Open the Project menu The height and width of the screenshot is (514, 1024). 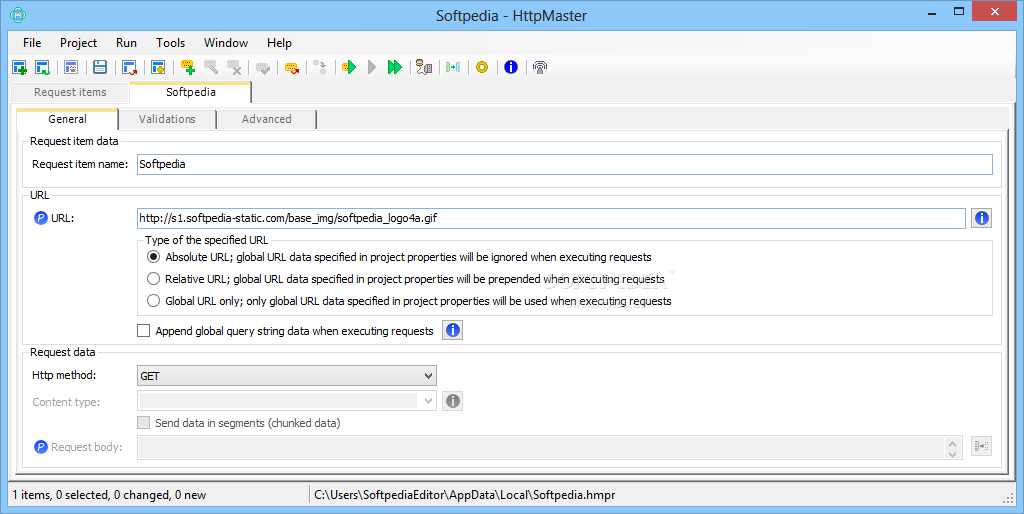click(x=78, y=42)
